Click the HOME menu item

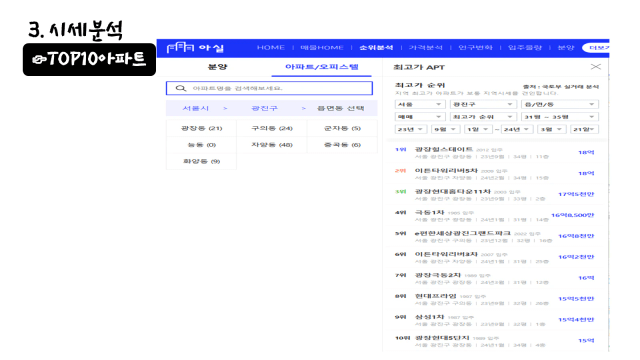coord(271,48)
